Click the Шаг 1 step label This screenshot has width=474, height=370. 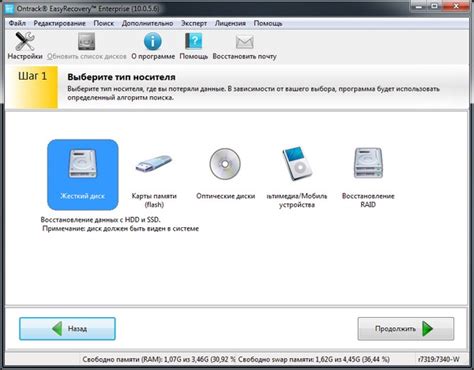point(32,76)
